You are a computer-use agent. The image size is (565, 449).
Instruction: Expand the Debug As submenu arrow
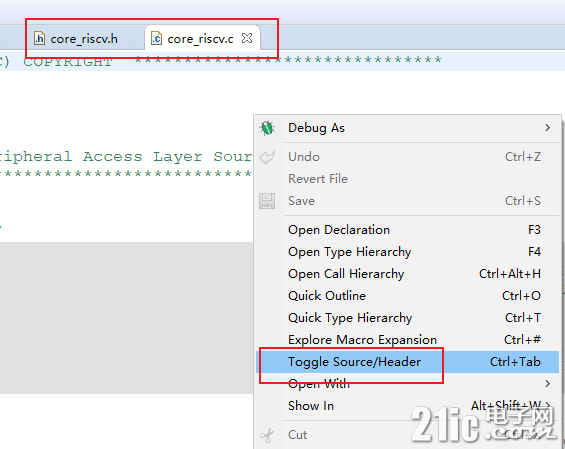(x=548, y=128)
